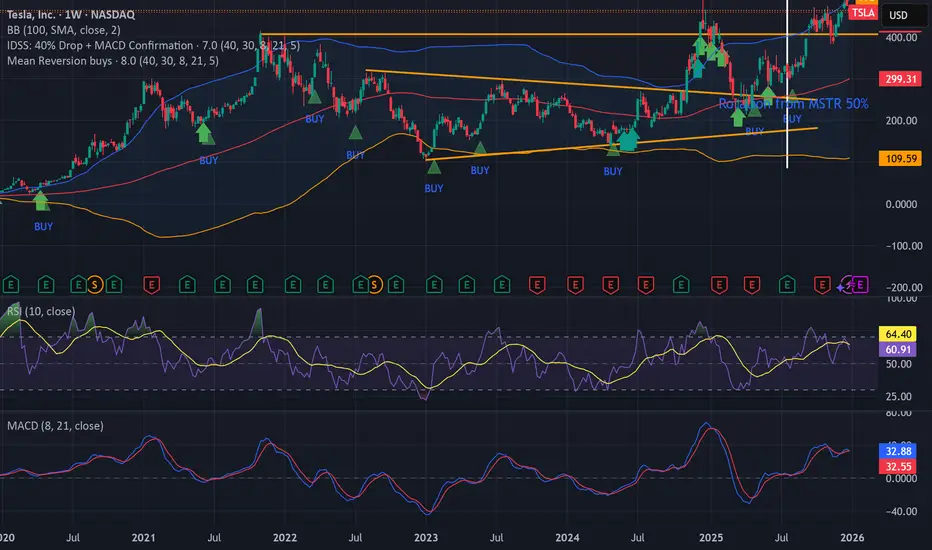Click the second orange S split marker near 2022
The image size is (932, 550).
click(x=374, y=285)
